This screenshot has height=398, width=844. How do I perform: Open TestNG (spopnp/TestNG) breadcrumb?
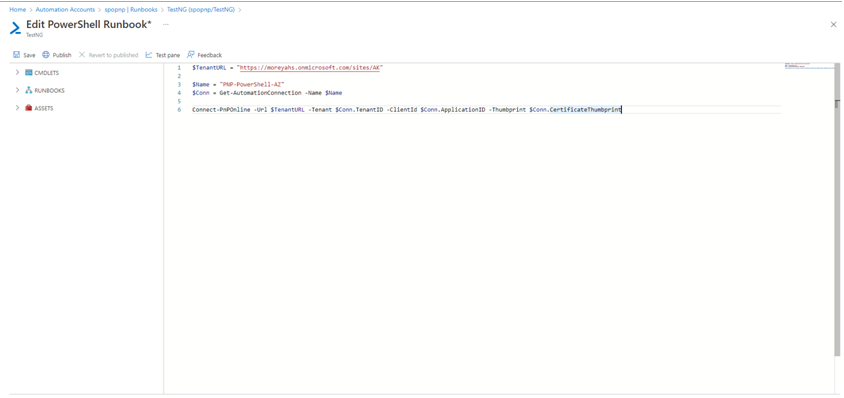click(201, 10)
